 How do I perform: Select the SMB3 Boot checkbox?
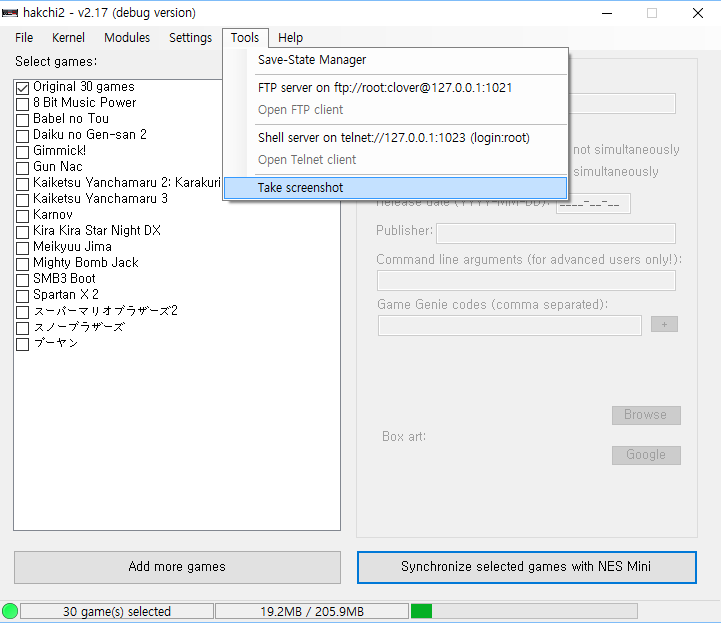tap(23, 279)
